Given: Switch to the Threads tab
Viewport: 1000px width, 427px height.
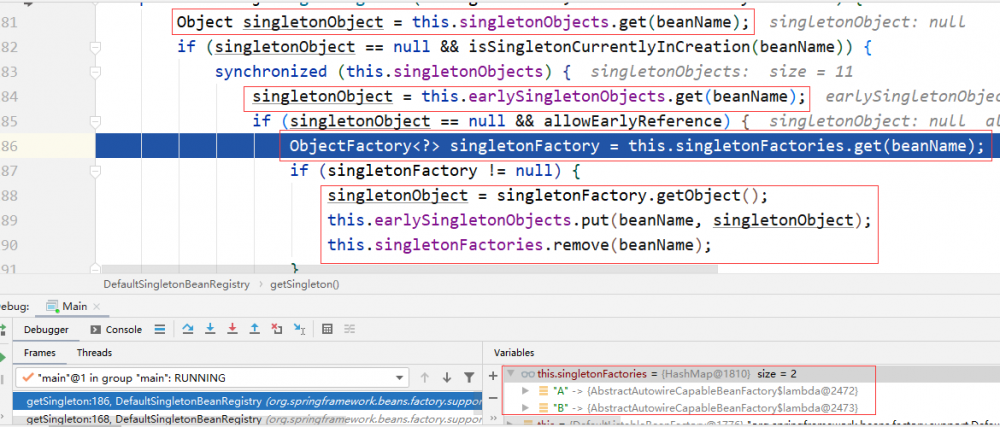Looking at the screenshot, I should 94,352.
